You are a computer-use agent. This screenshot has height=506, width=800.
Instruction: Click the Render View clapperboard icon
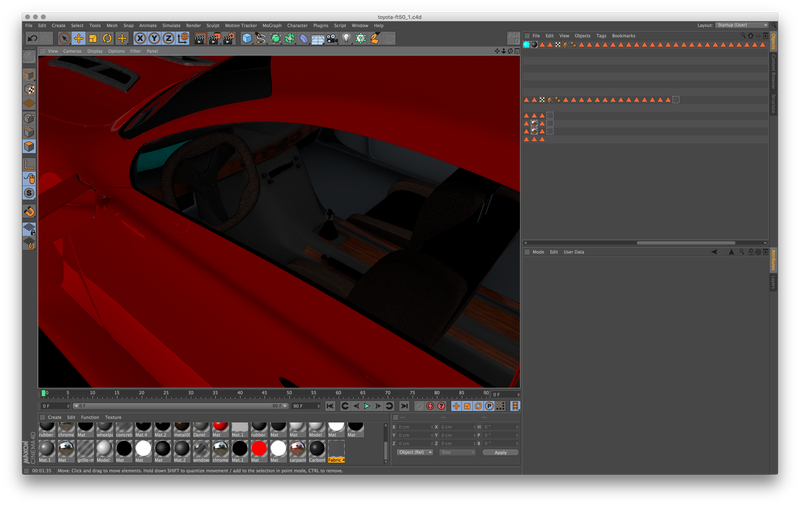click(200, 38)
